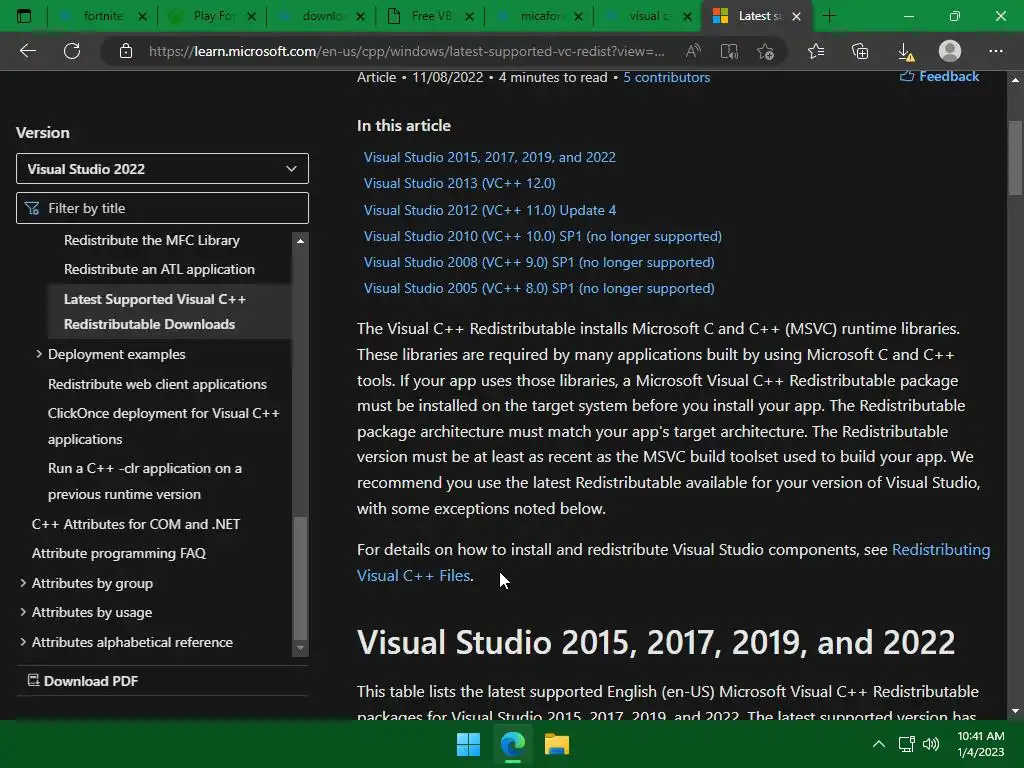This screenshot has height=768, width=1024.
Task: Close the Play For tab
Action: click(251, 16)
